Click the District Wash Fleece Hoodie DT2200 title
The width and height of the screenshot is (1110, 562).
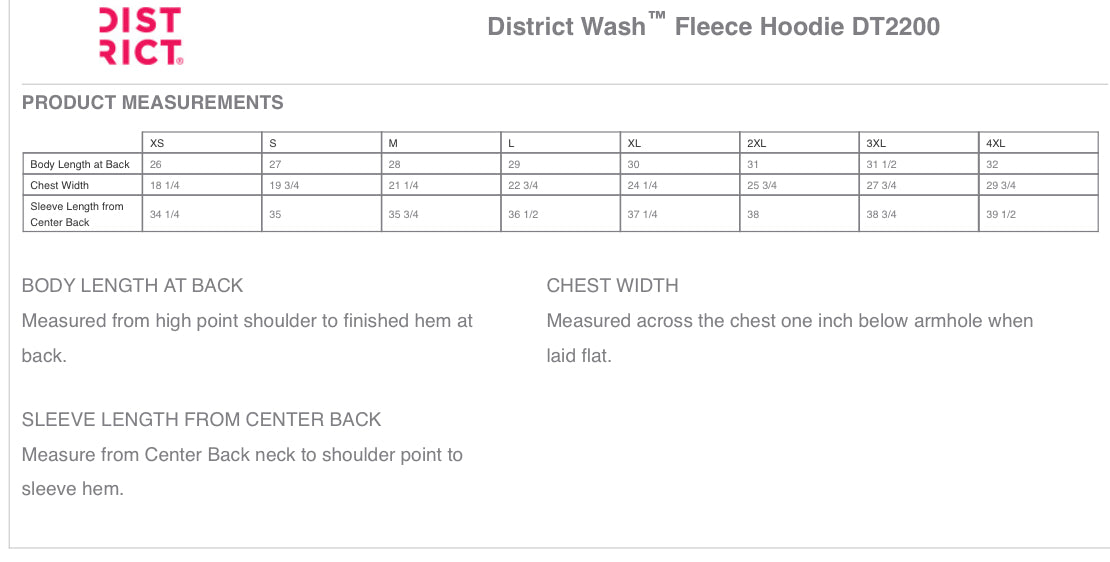pos(713,27)
